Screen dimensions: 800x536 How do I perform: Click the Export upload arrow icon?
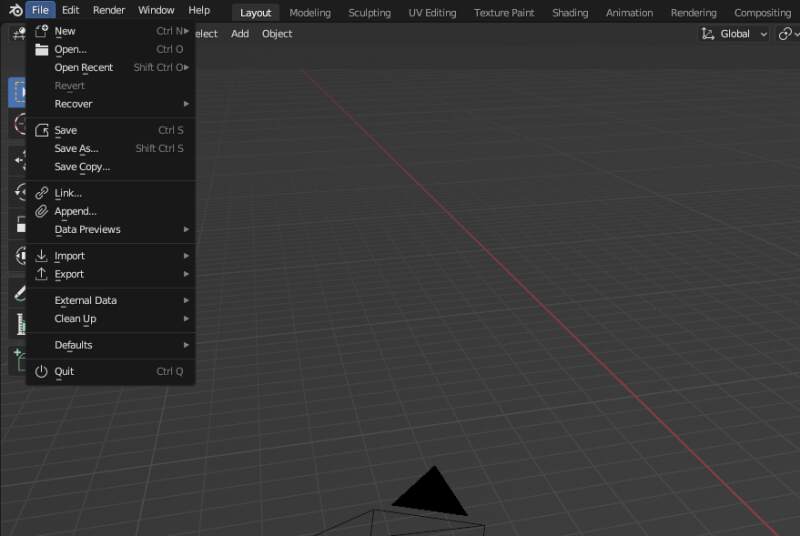[41, 274]
